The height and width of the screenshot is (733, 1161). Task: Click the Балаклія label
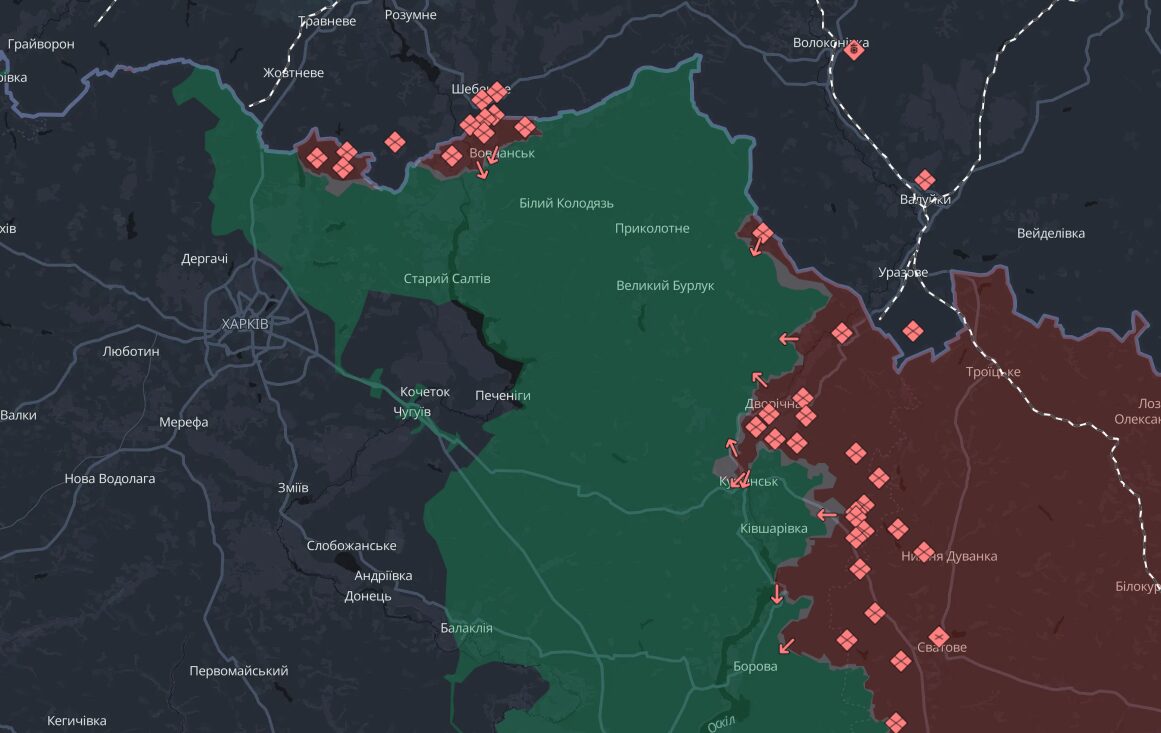pos(466,628)
